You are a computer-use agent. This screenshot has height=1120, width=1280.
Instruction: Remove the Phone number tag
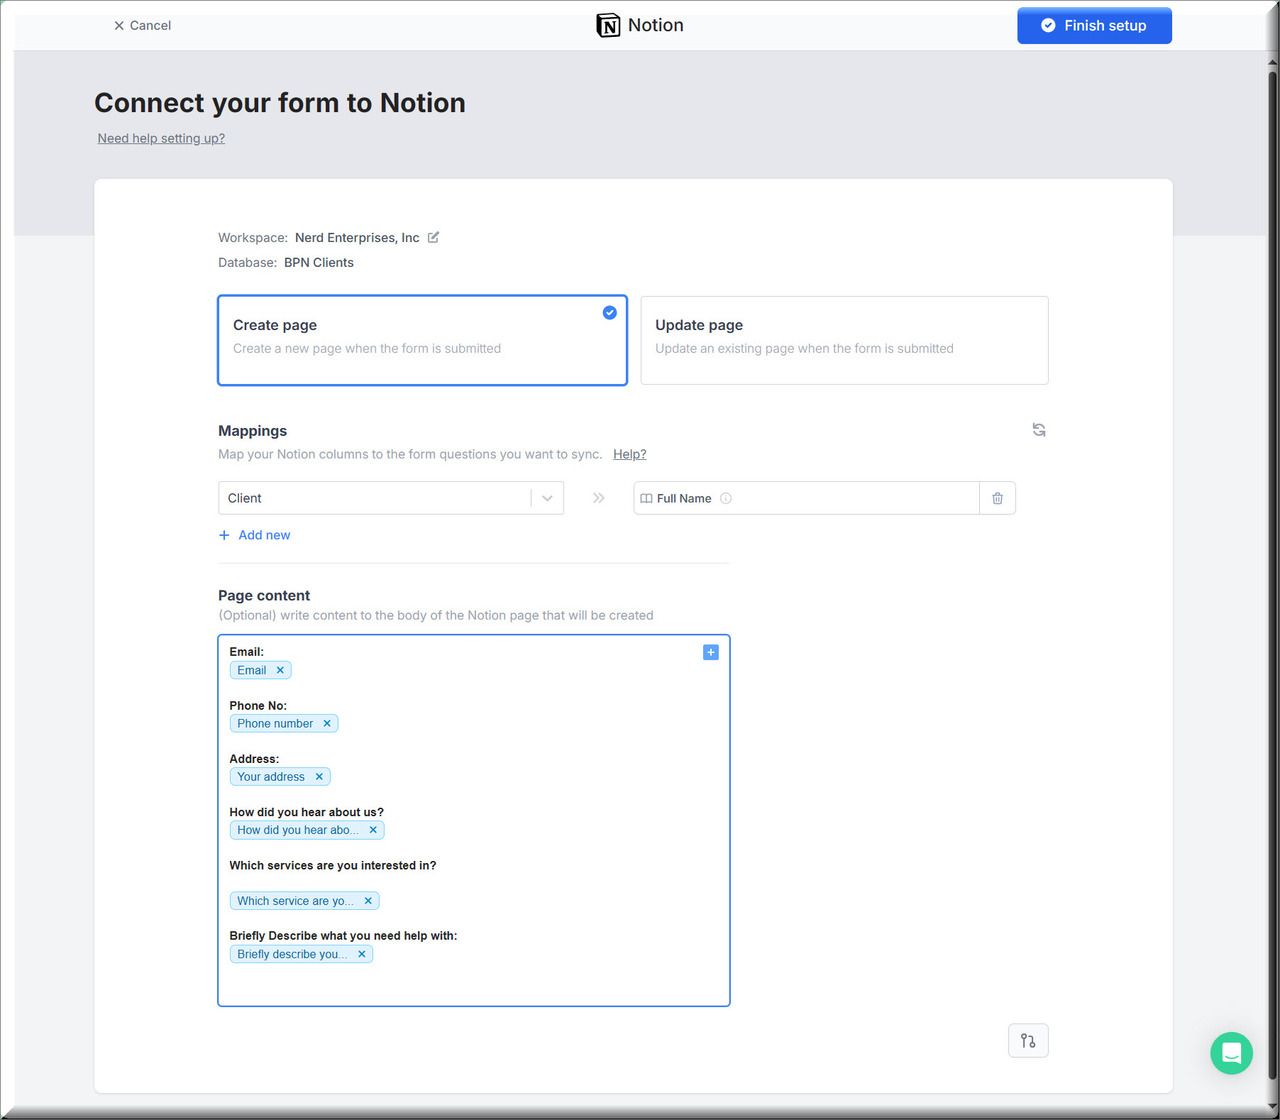click(327, 723)
